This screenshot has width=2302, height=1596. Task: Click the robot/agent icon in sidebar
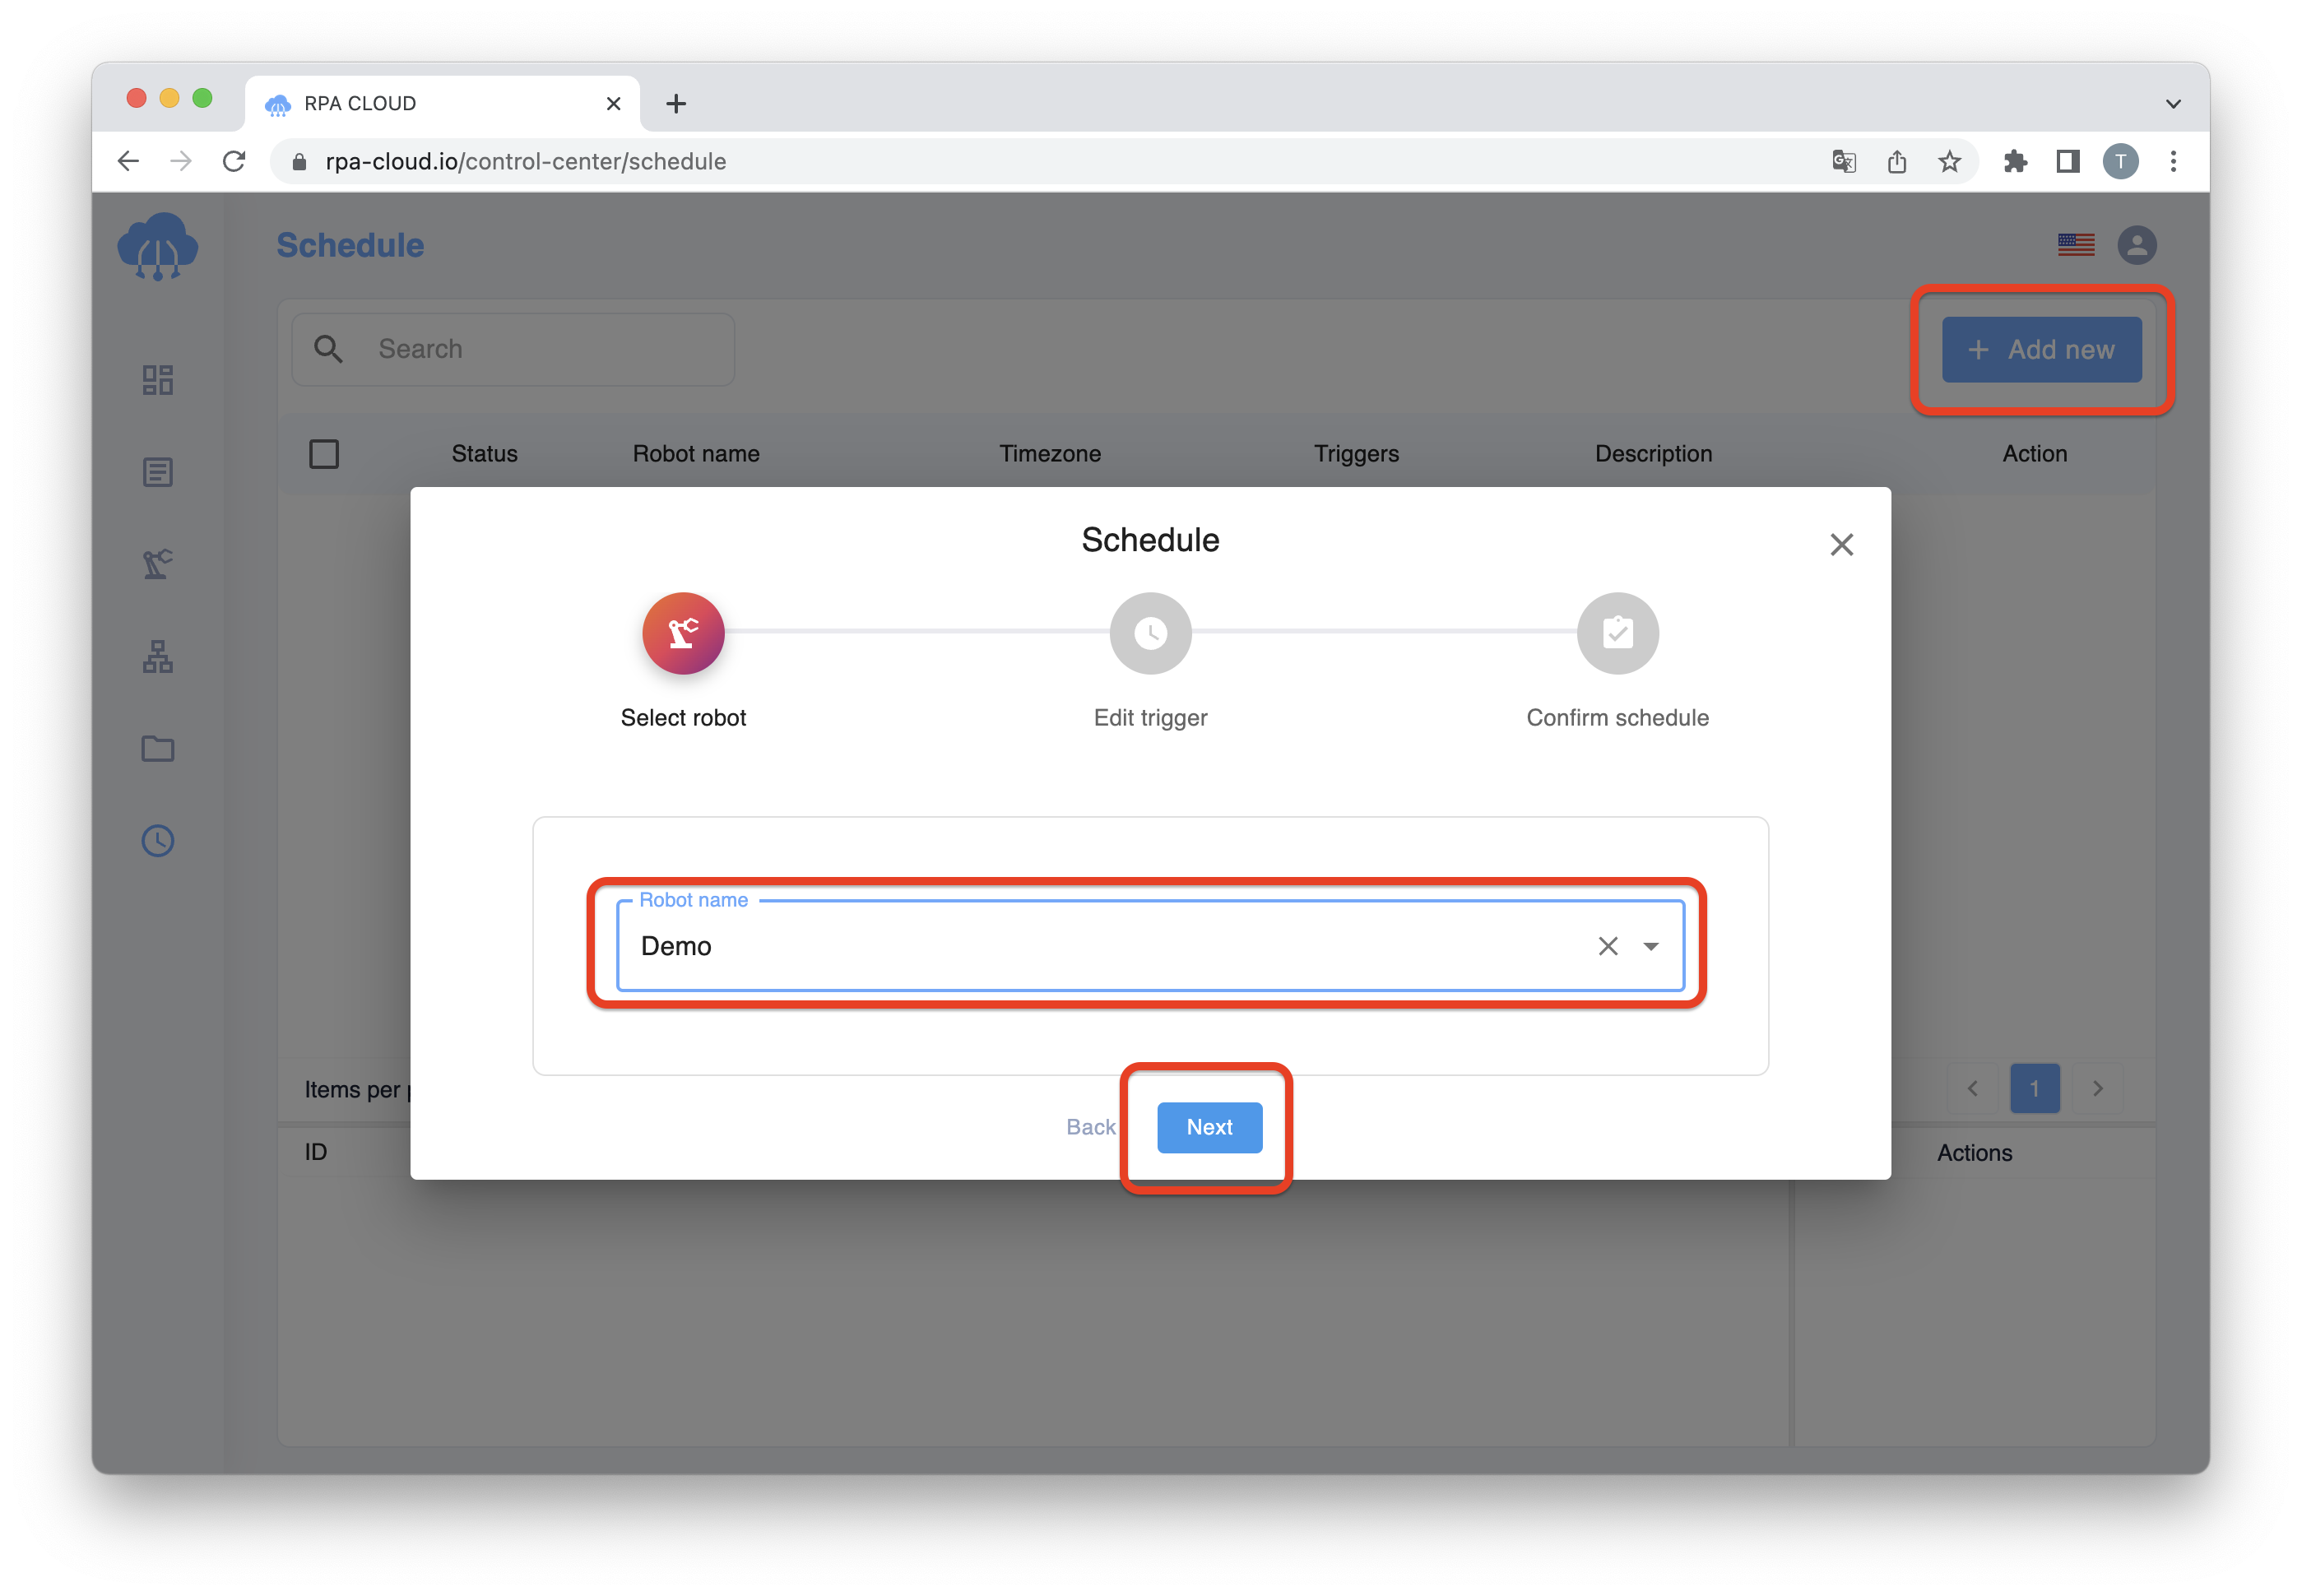click(x=157, y=565)
